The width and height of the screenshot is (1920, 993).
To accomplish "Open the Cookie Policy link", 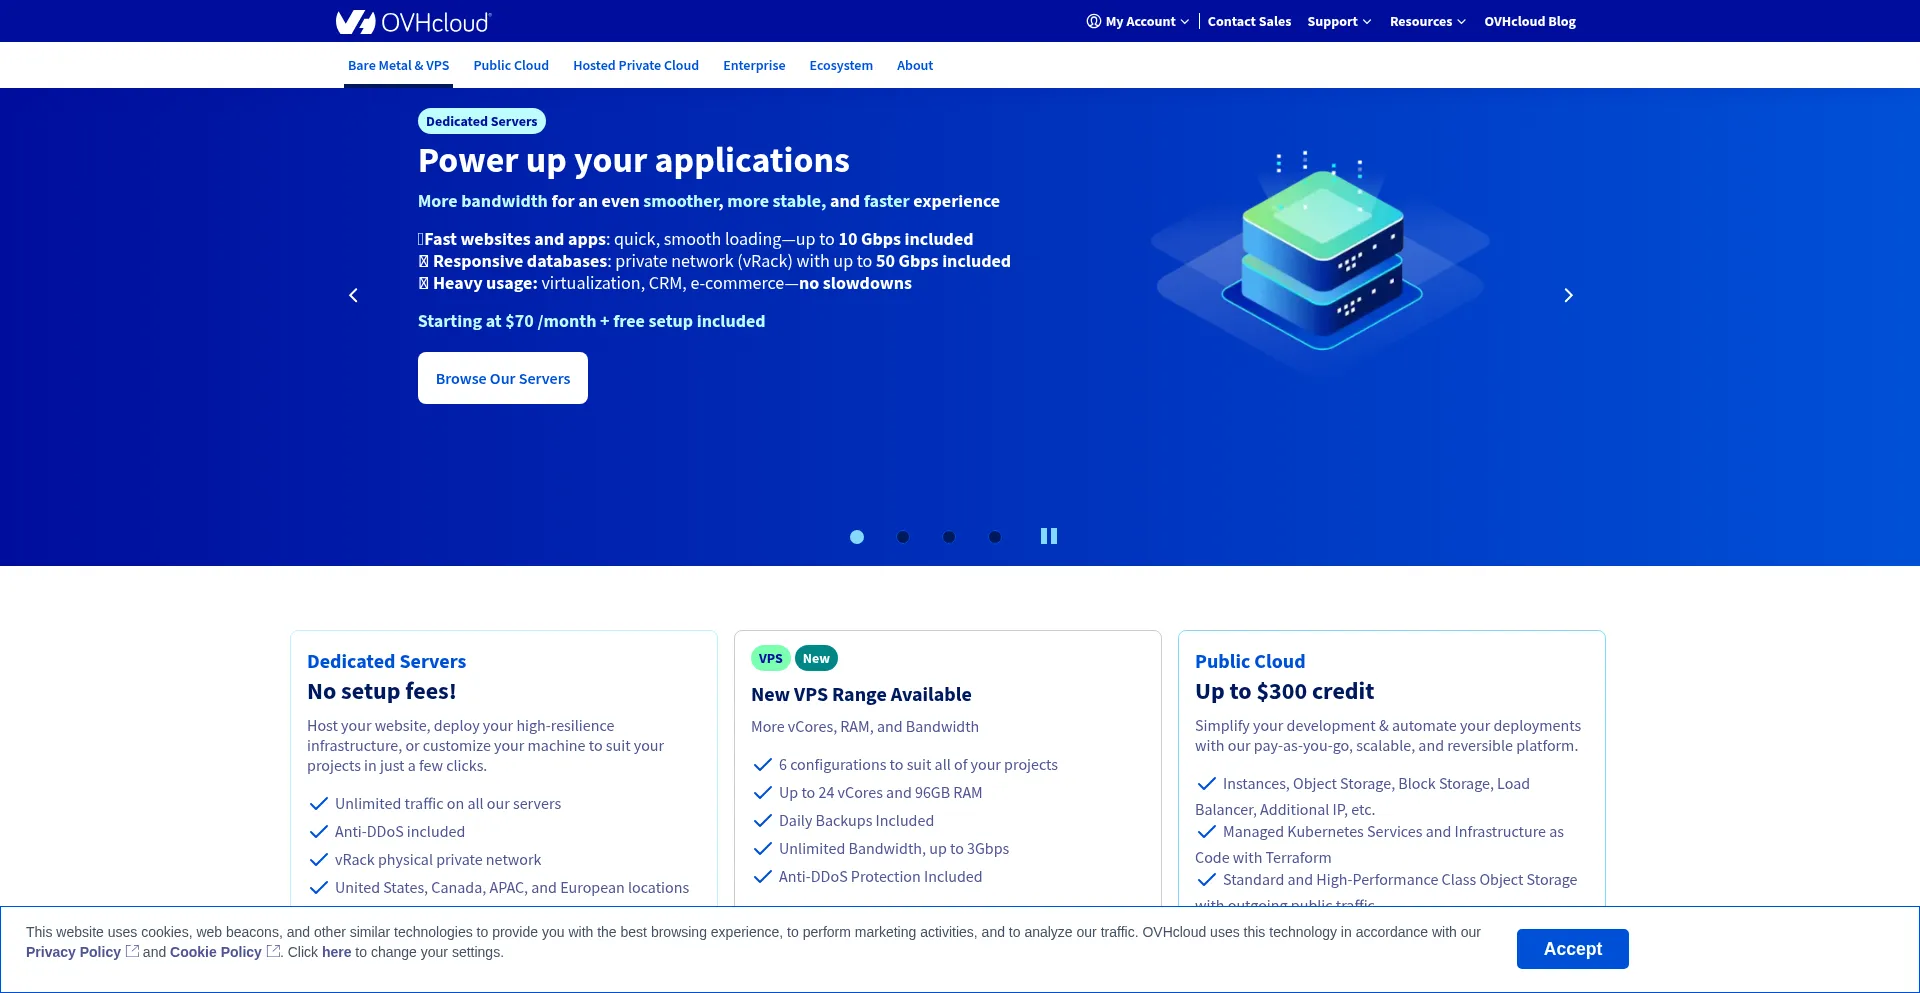I will coord(215,952).
